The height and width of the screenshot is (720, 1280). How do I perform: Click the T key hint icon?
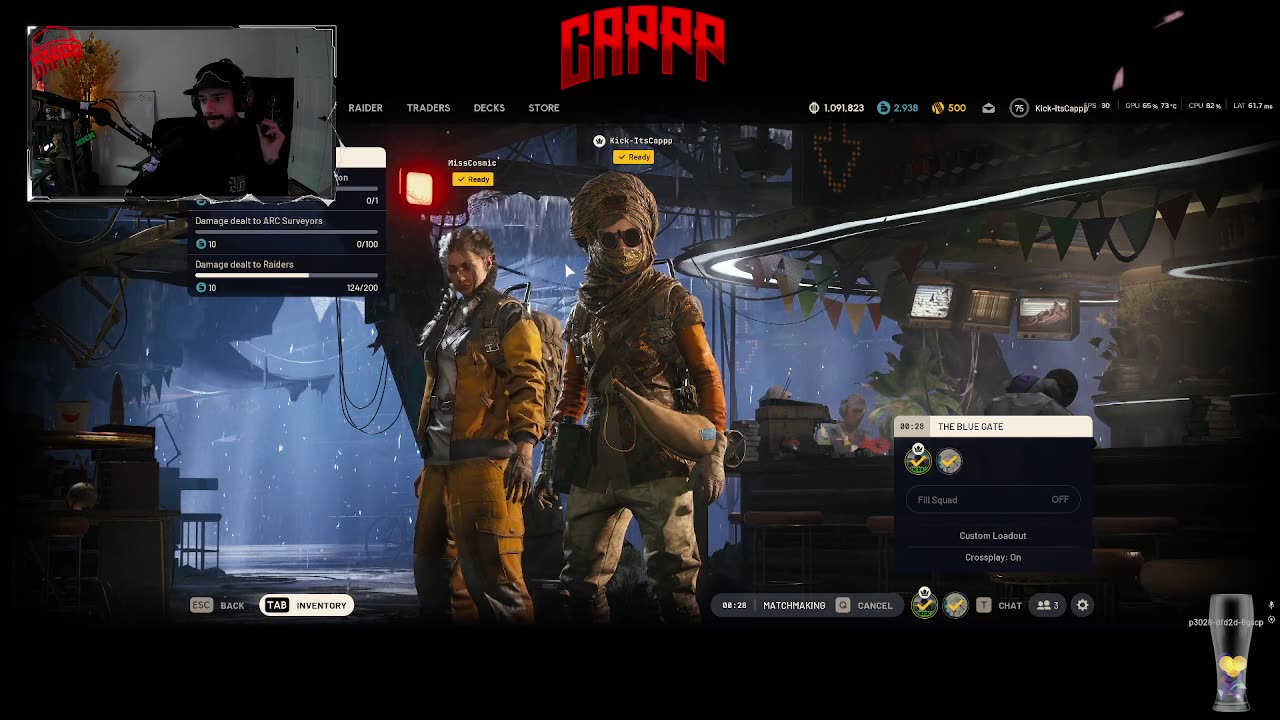(x=983, y=605)
